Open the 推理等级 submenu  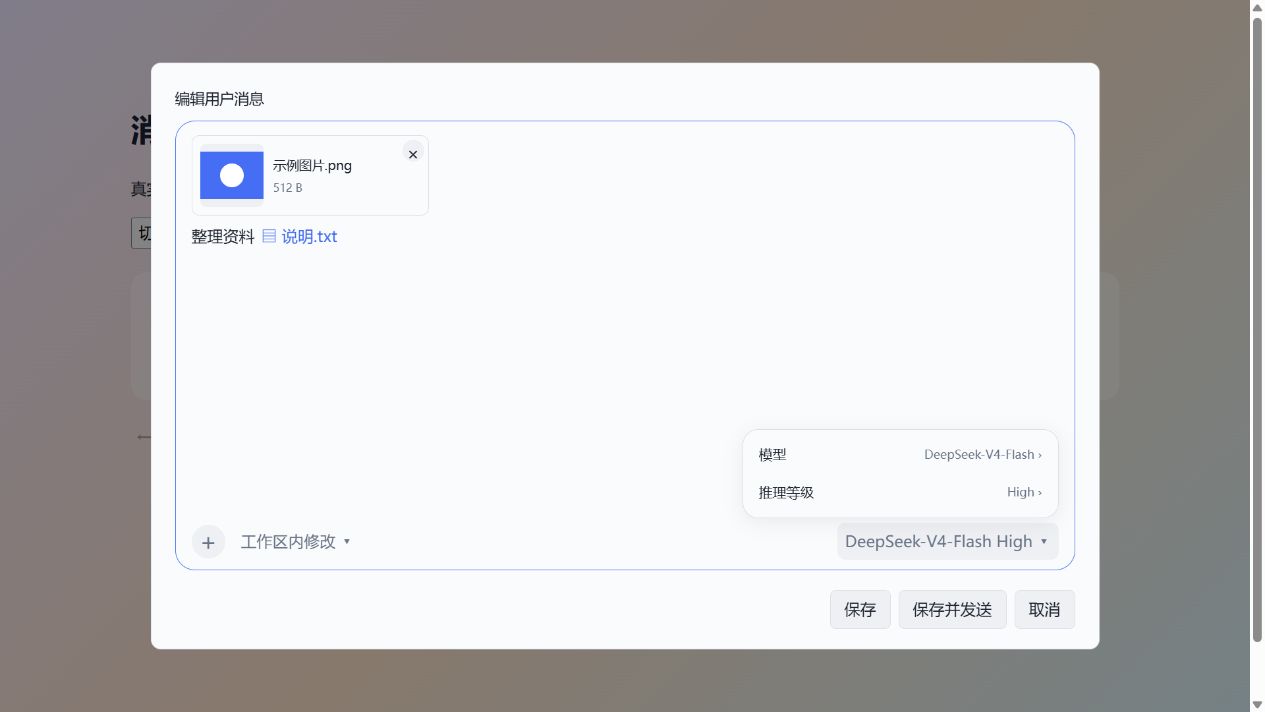(900, 492)
